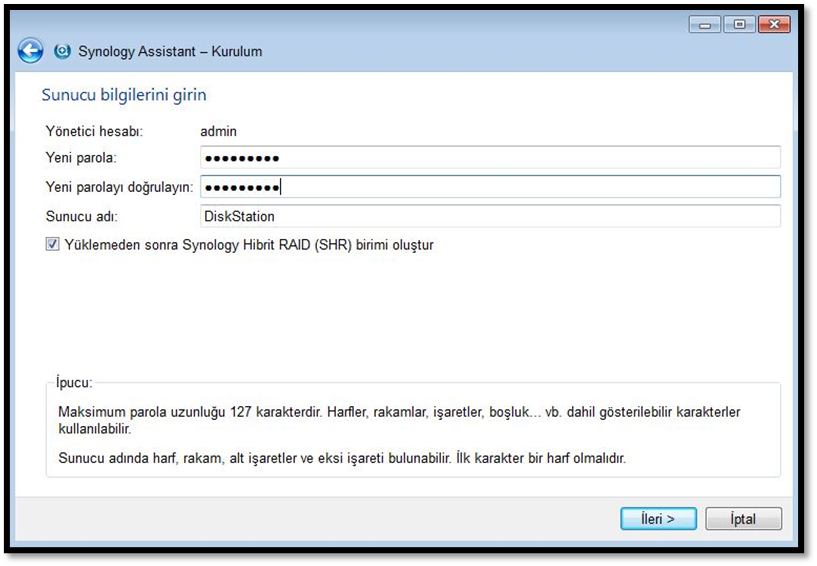Click the blue back arrow button
Viewport: 817px width, 566px height.
[x=31, y=51]
